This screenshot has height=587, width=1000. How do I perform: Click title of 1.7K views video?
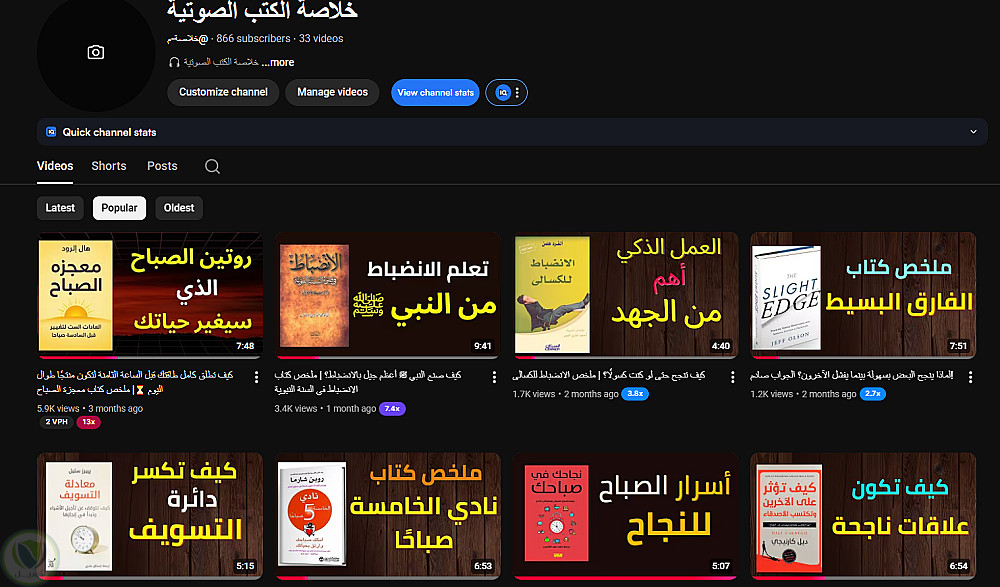(609, 375)
